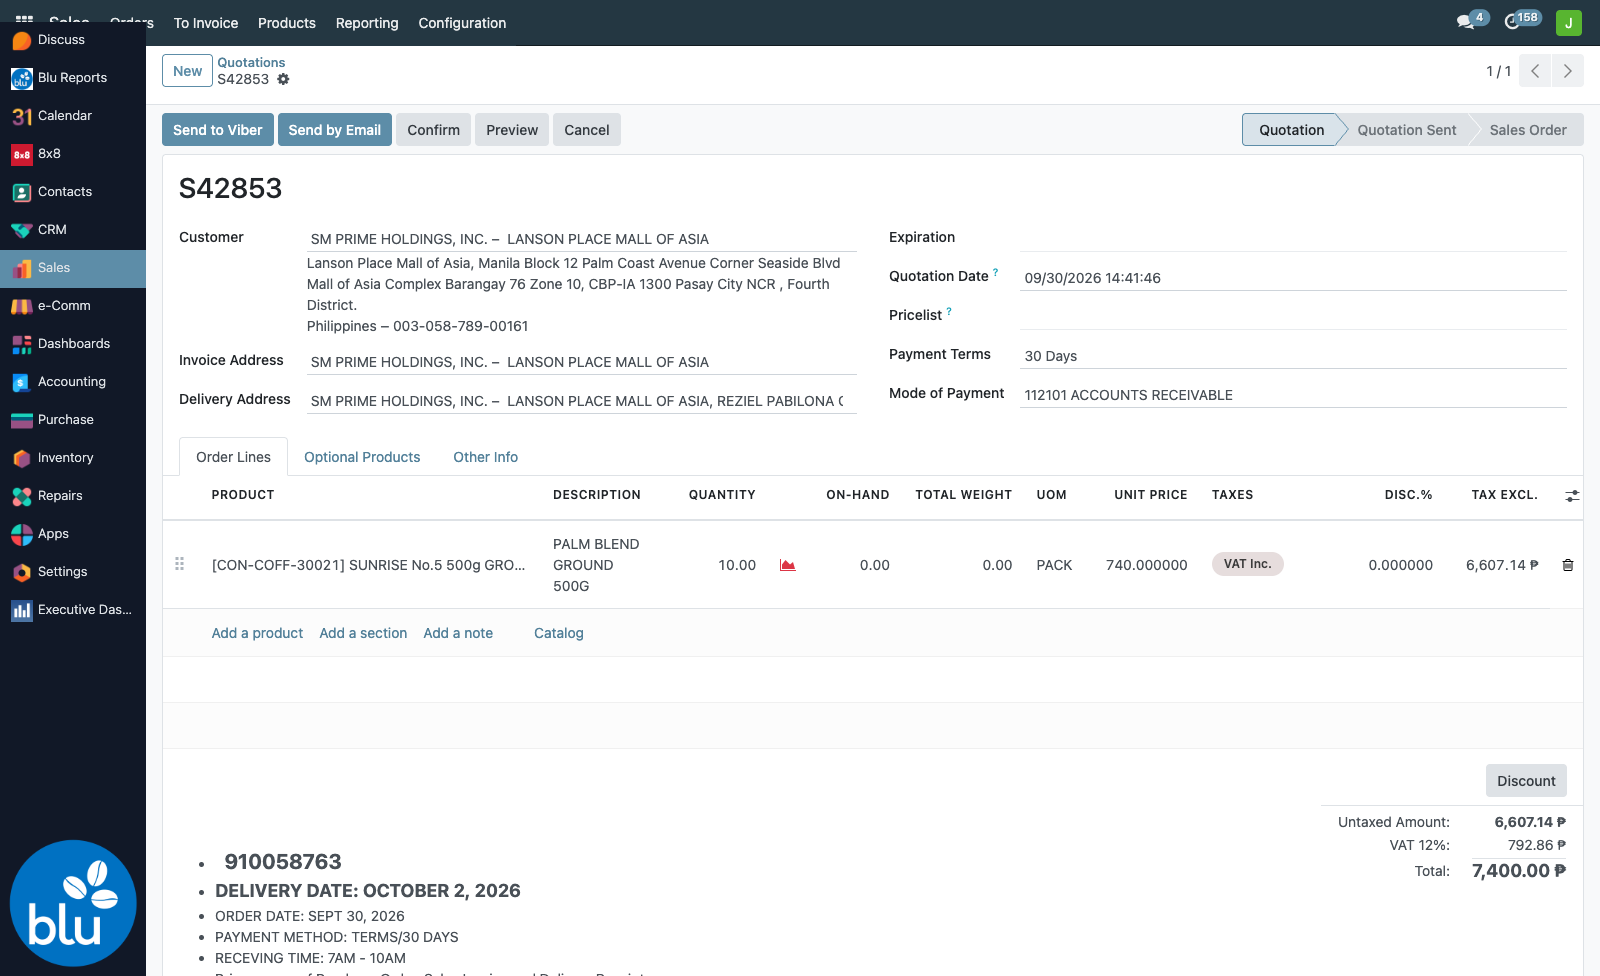Click the quantity forecast chart icon

(x=788, y=565)
